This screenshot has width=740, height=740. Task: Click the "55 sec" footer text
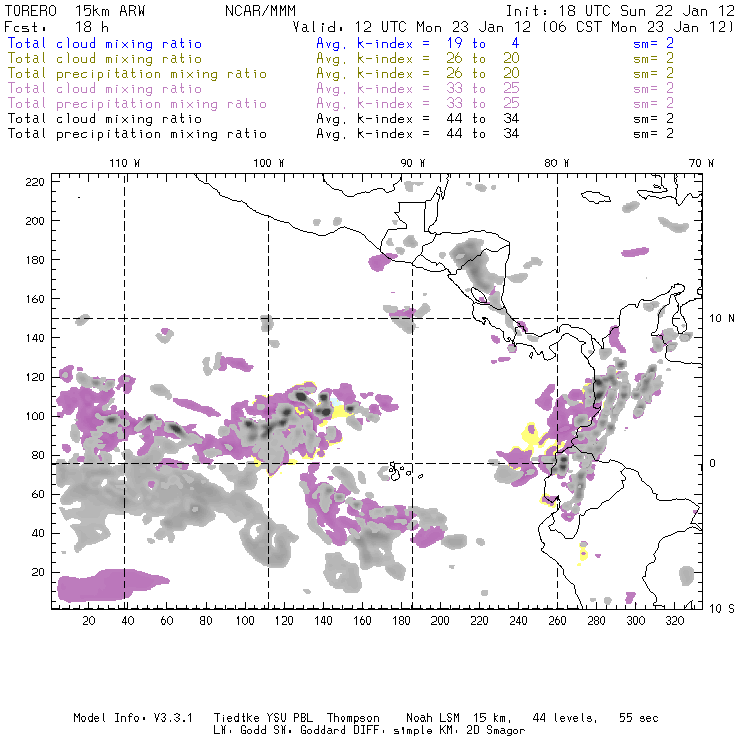pyautogui.click(x=639, y=718)
